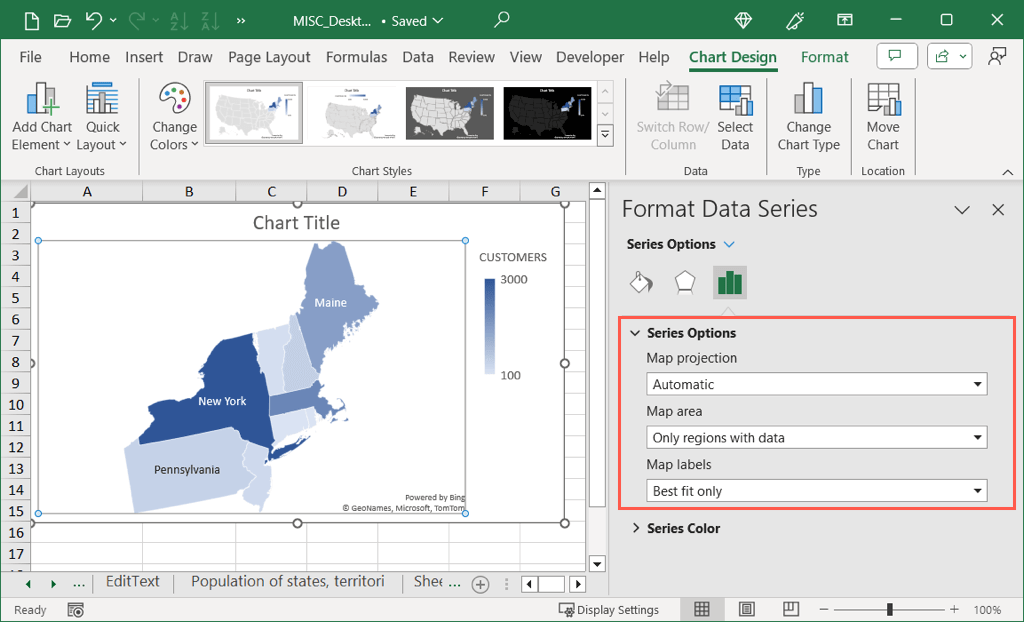Open the Effects pentagon icon tab
This screenshot has height=622, width=1024.
(685, 283)
